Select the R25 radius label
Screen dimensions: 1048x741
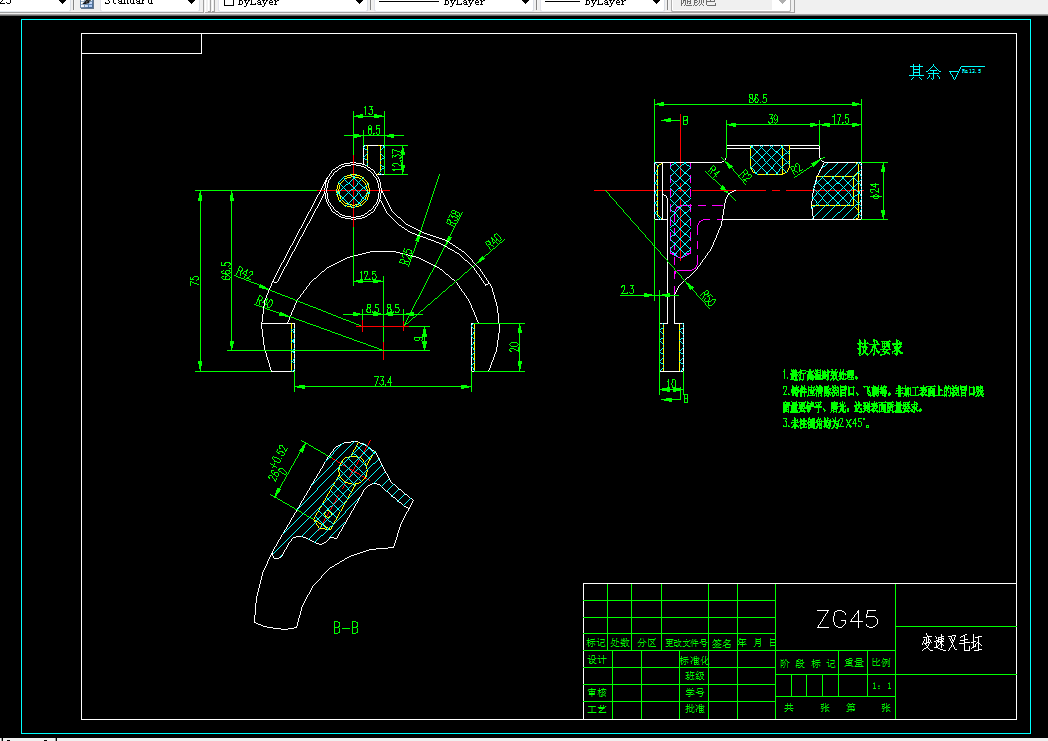[406, 257]
